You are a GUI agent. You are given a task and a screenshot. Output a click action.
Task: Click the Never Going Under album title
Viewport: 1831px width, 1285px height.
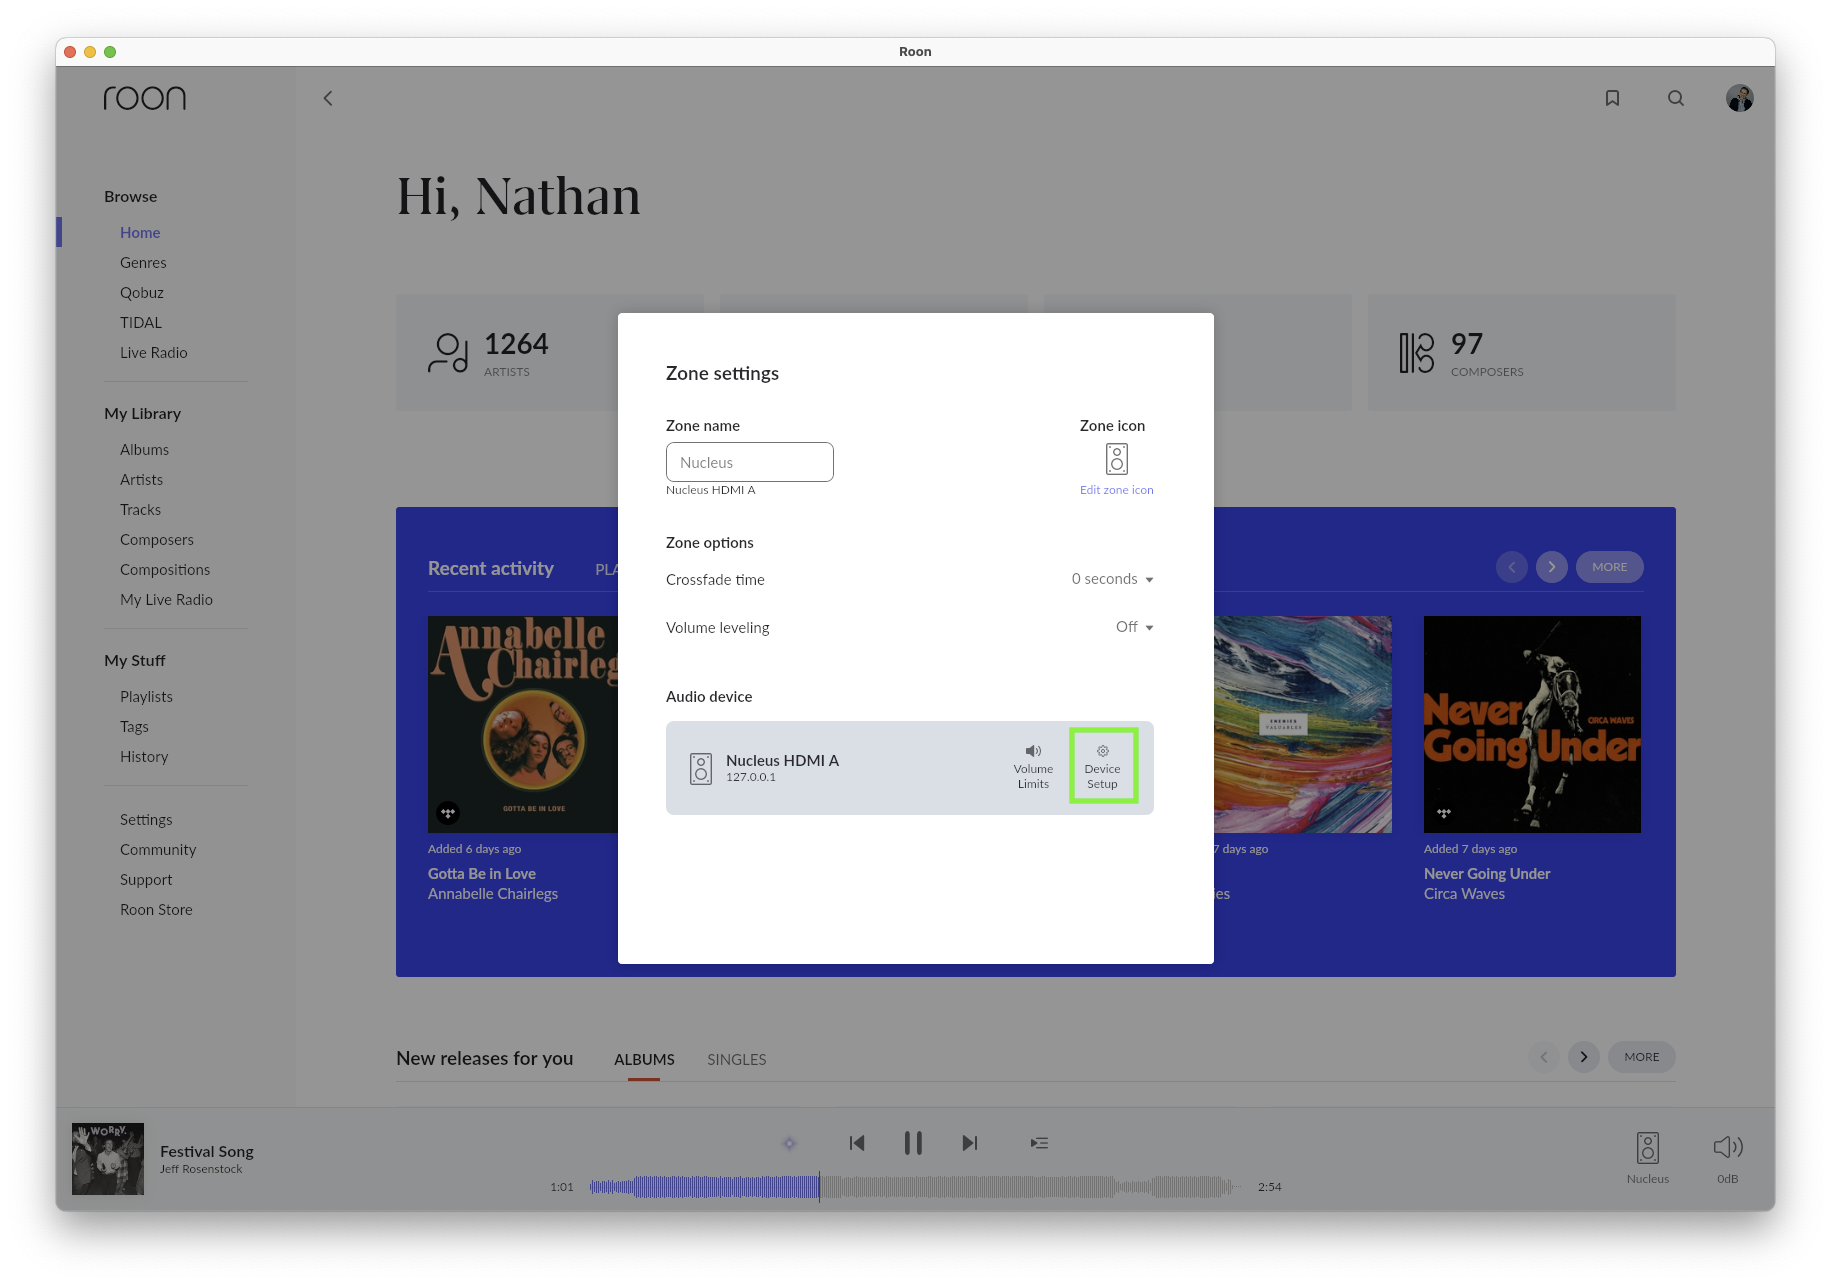pos(1487,873)
